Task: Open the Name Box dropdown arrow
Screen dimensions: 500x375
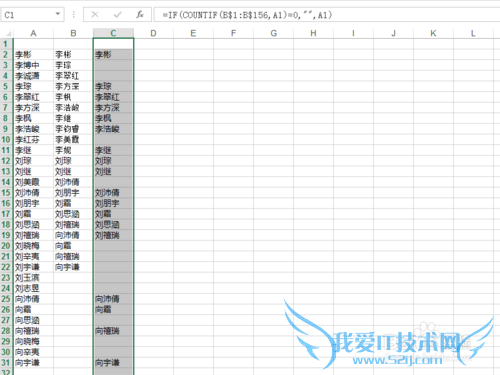Action: [58, 14]
